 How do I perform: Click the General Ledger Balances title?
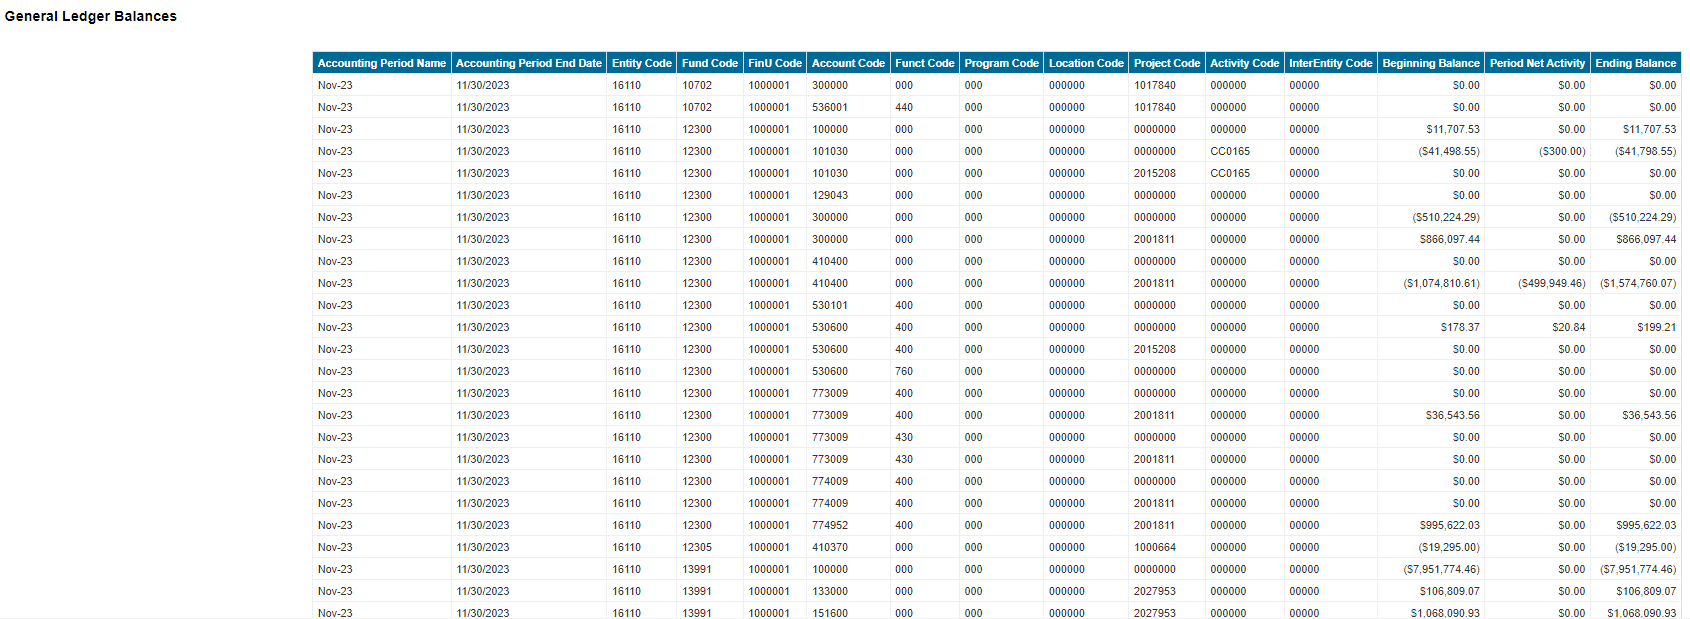coord(91,16)
